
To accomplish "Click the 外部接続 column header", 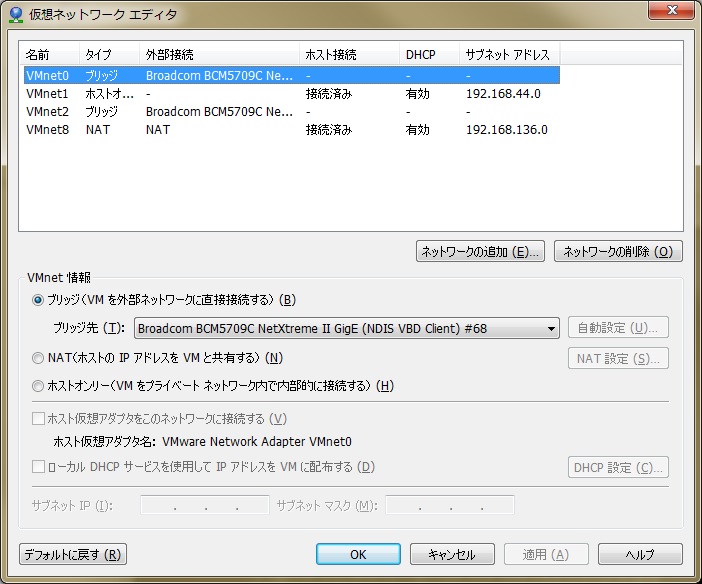I will click(219, 55).
